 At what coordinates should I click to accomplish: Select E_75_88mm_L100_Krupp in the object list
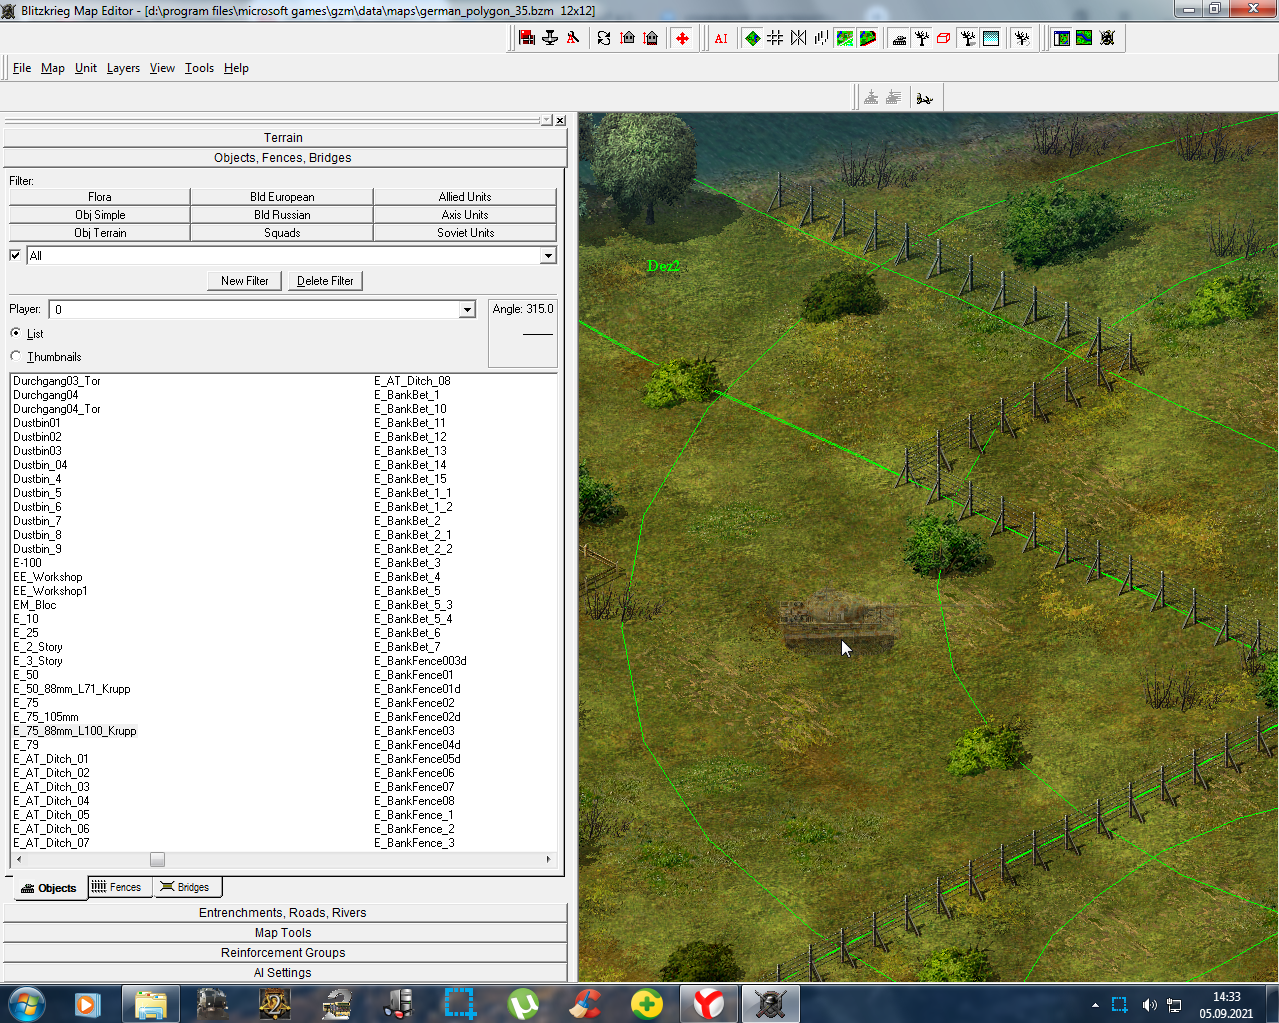(x=75, y=731)
